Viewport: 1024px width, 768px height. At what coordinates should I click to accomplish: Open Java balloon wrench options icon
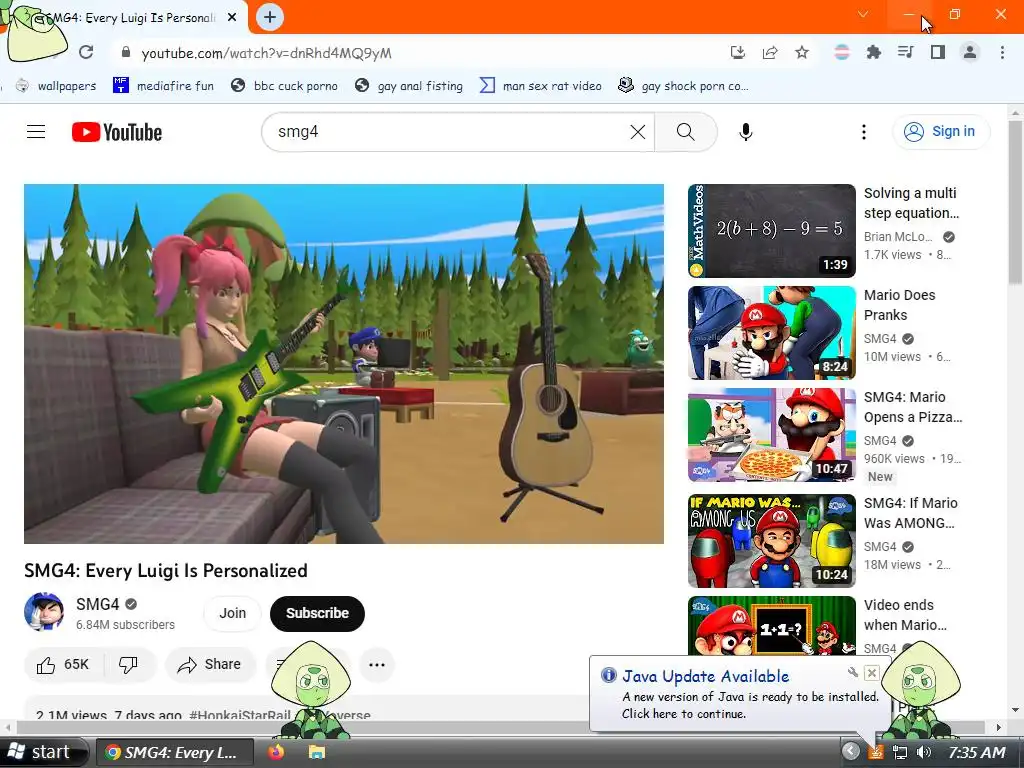(x=852, y=673)
